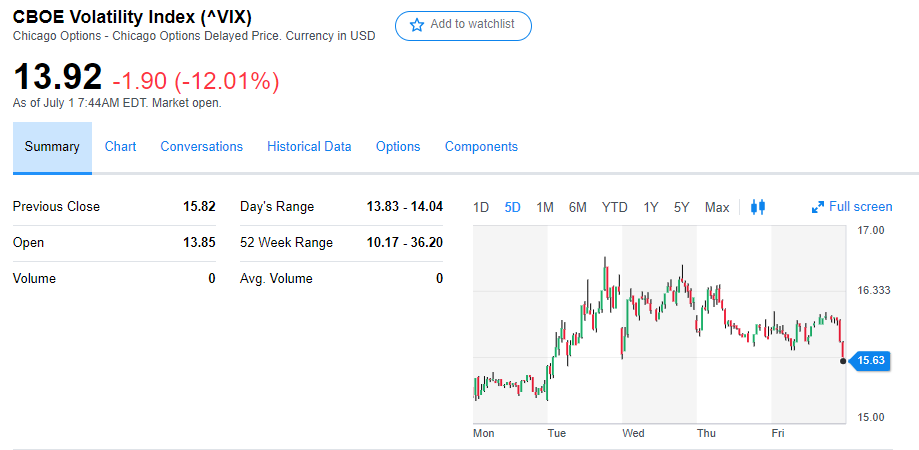The image size is (919, 450).
Task: Switch chart to candlestick type icon
Action: 758,207
